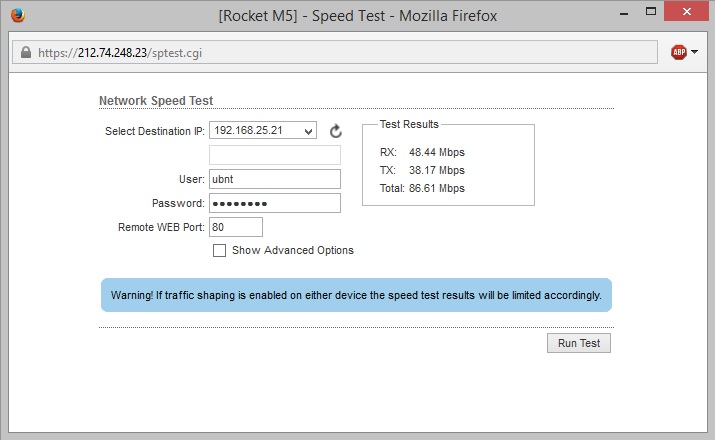Close the Speed Test window
715x440 pixels.
(687, 11)
